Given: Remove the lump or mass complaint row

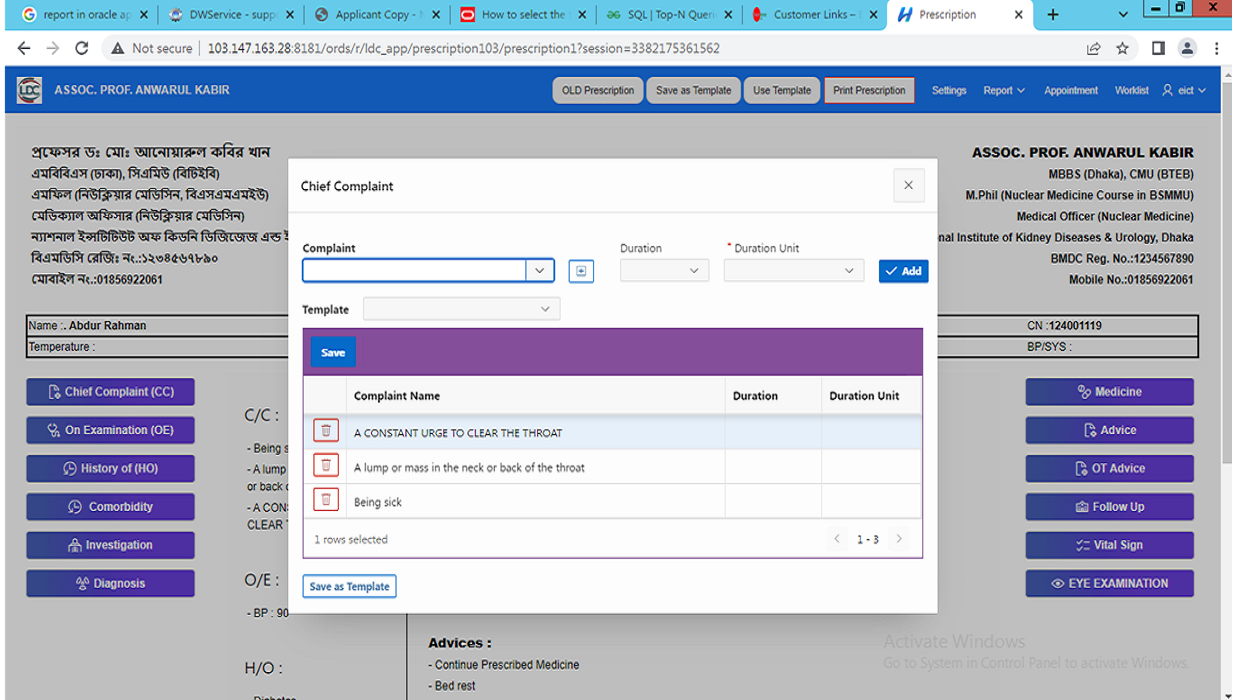Looking at the screenshot, I should pos(325,466).
